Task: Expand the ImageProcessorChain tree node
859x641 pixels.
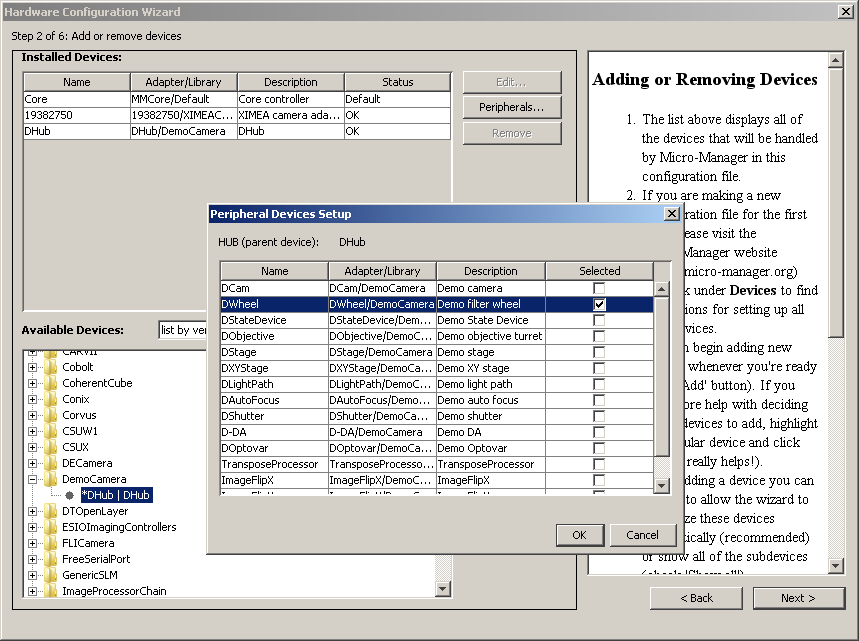Action: (32, 591)
